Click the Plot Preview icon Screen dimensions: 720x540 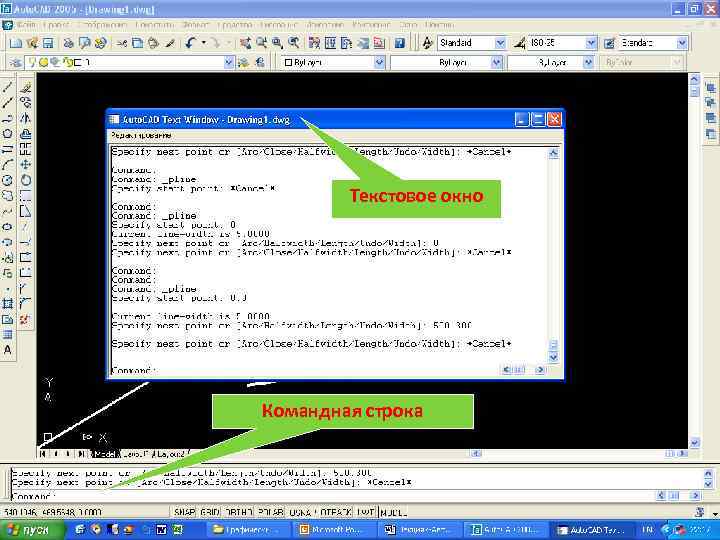84,43
